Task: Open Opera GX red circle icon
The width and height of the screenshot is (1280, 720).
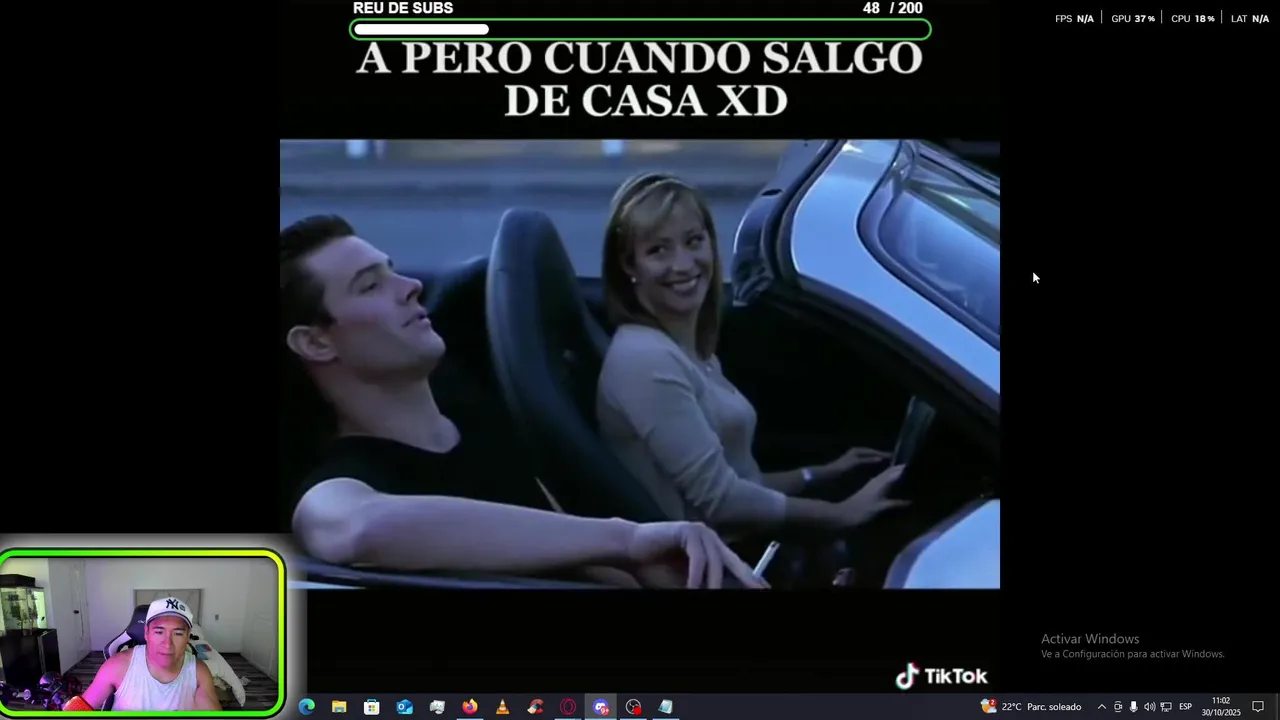Action: [x=568, y=707]
